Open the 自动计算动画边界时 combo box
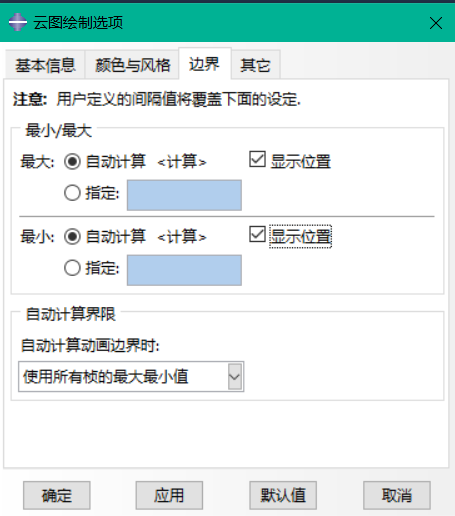The width and height of the screenshot is (455, 516). pos(131,377)
